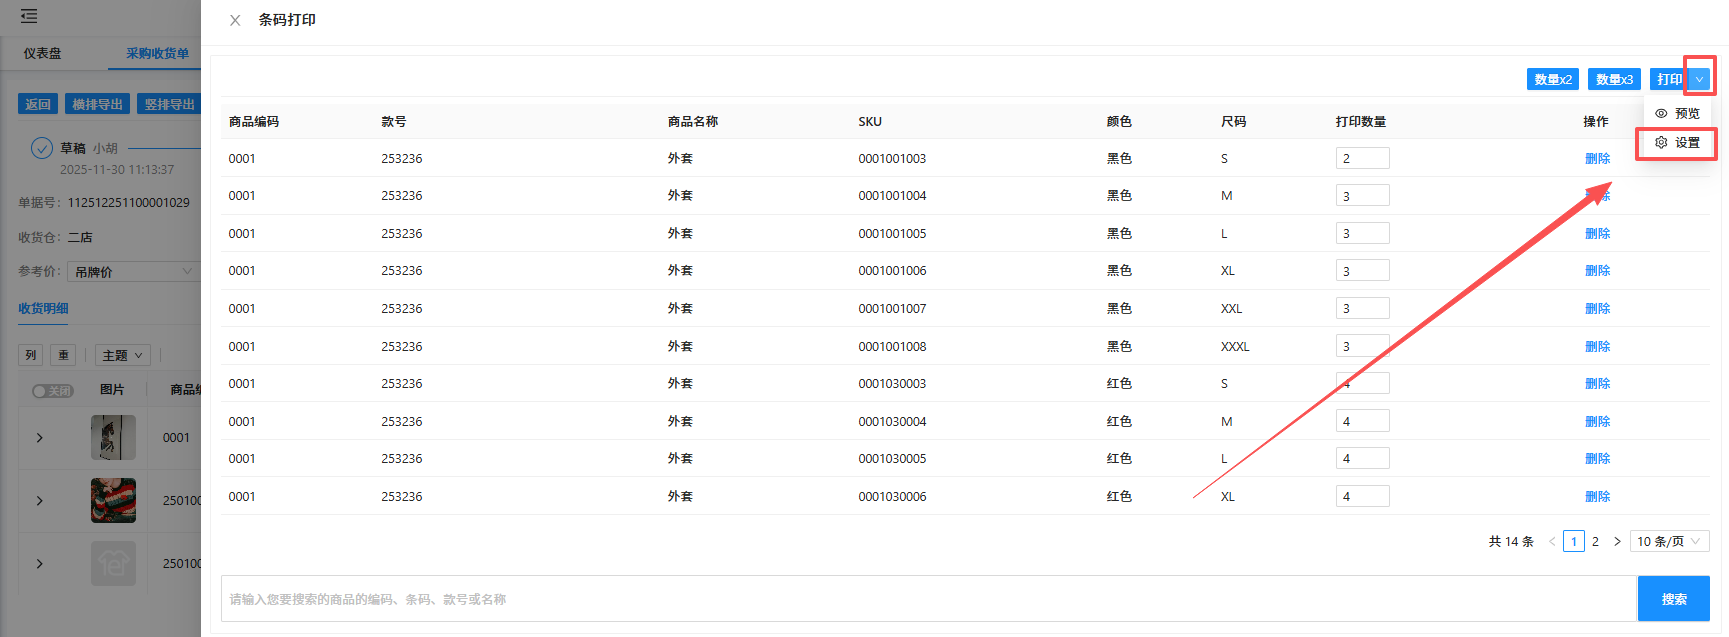The image size is (1729, 637).
Task: Toggle the 关闭 switch in the table header
Action: (52, 391)
